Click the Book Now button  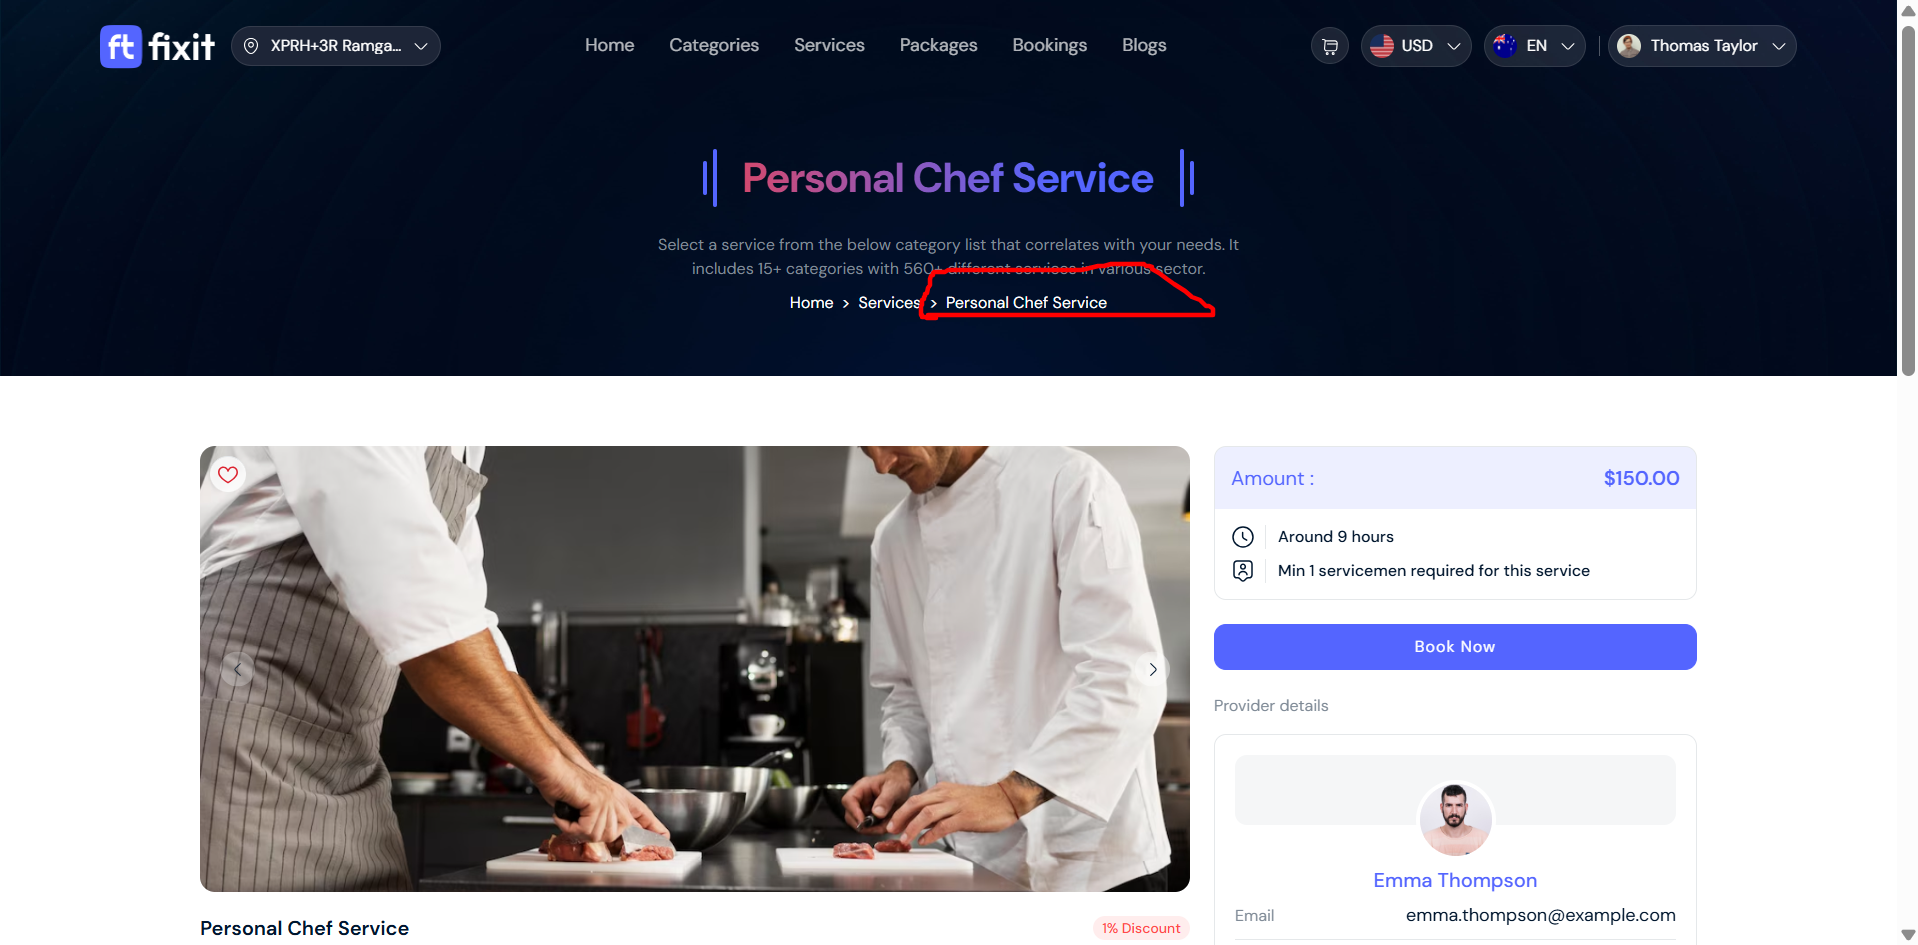click(1455, 647)
